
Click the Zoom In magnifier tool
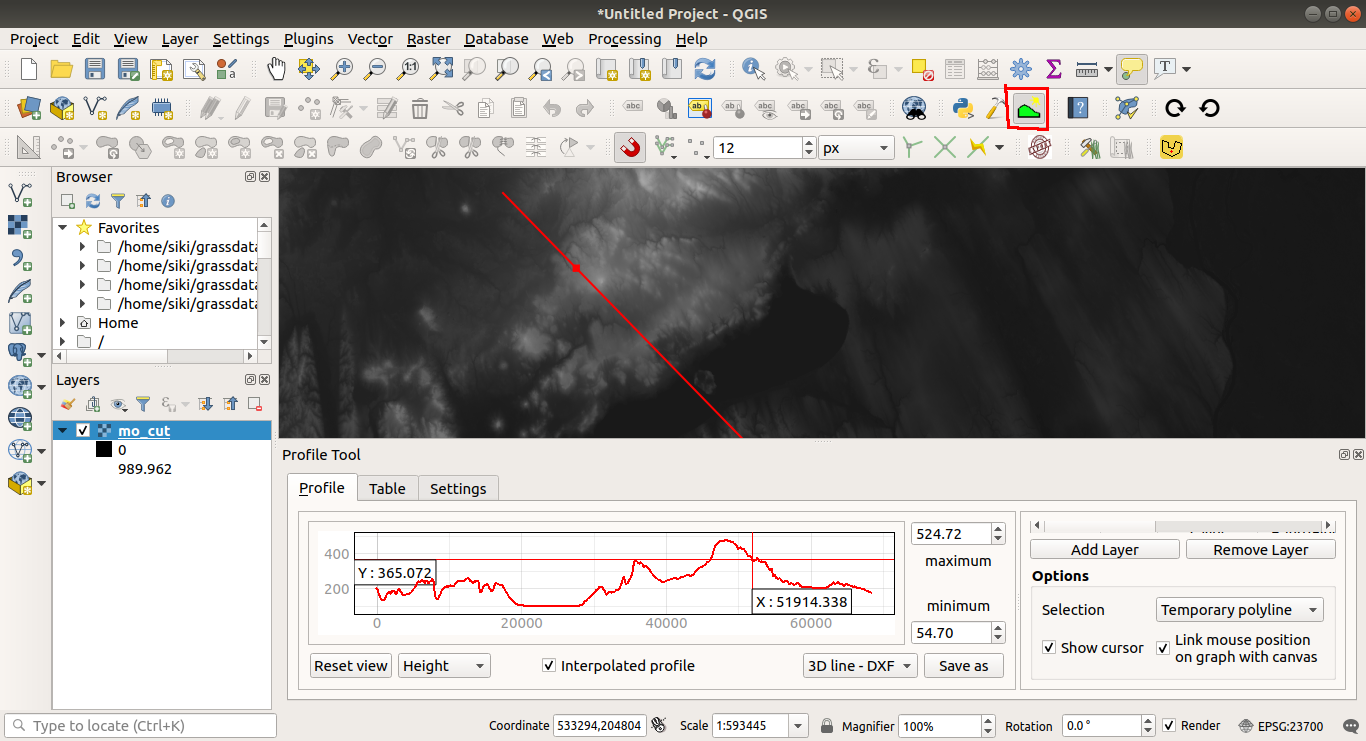tap(343, 69)
